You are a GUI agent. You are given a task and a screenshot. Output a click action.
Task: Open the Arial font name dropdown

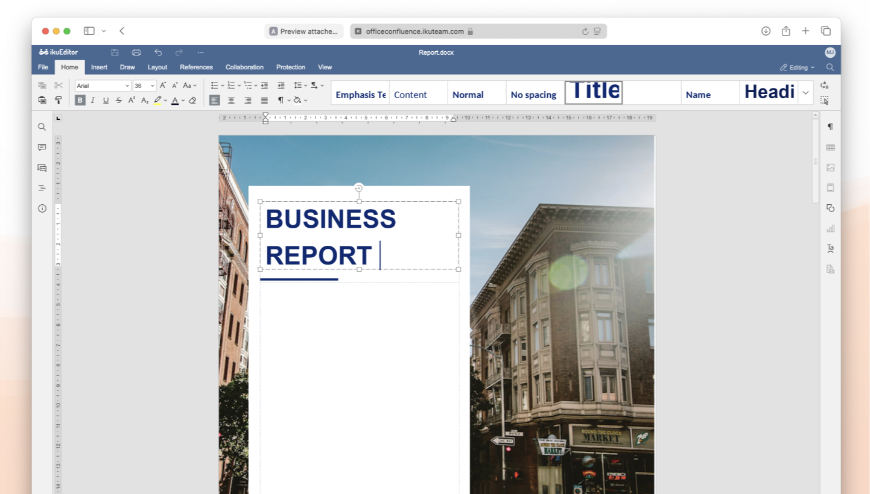click(x=103, y=86)
